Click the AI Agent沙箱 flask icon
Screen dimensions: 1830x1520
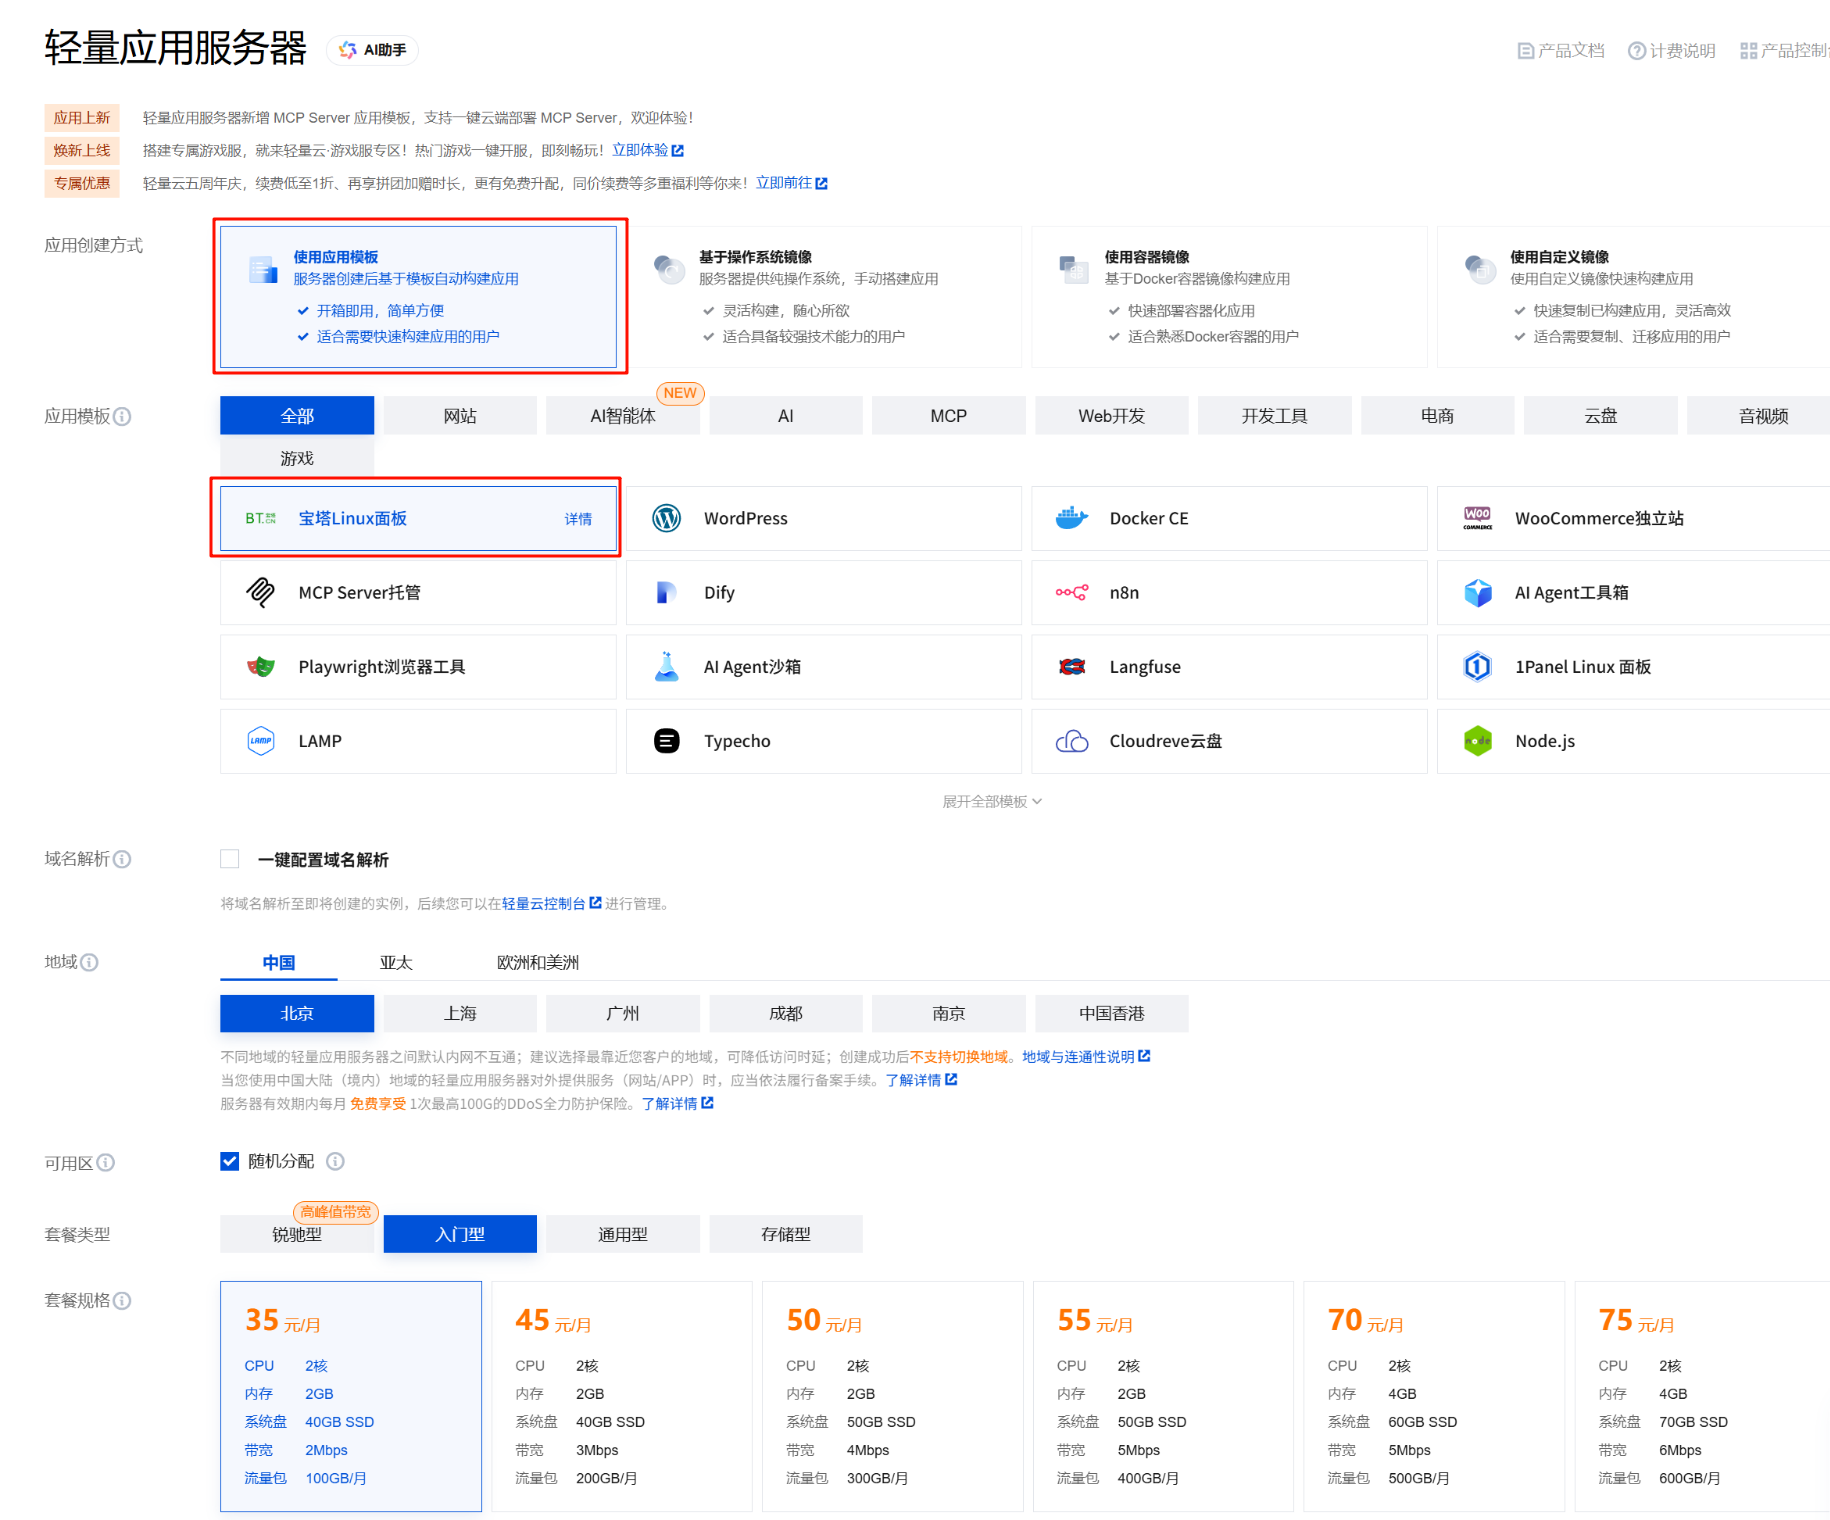[667, 666]
